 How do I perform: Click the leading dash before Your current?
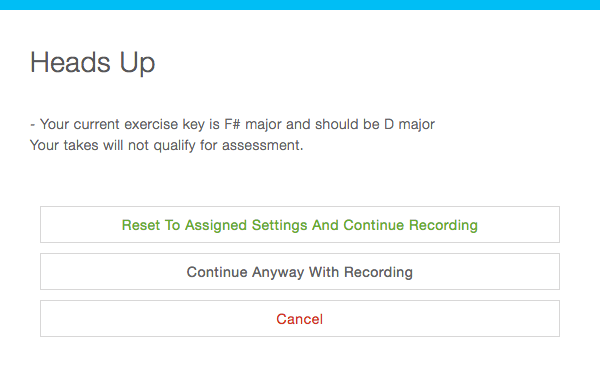[x=33, y=125]
